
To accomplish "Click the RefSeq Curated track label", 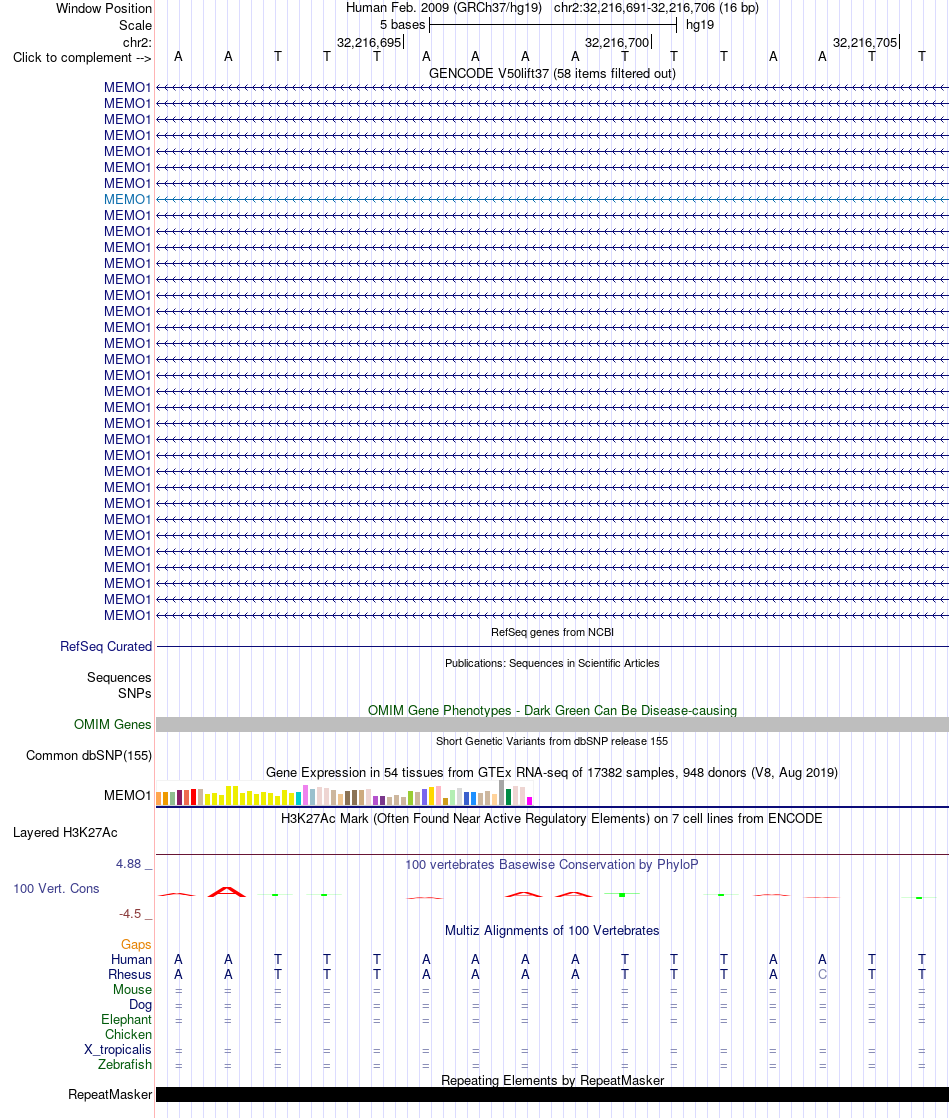I will pyautogui.click(x=106, y=647).
